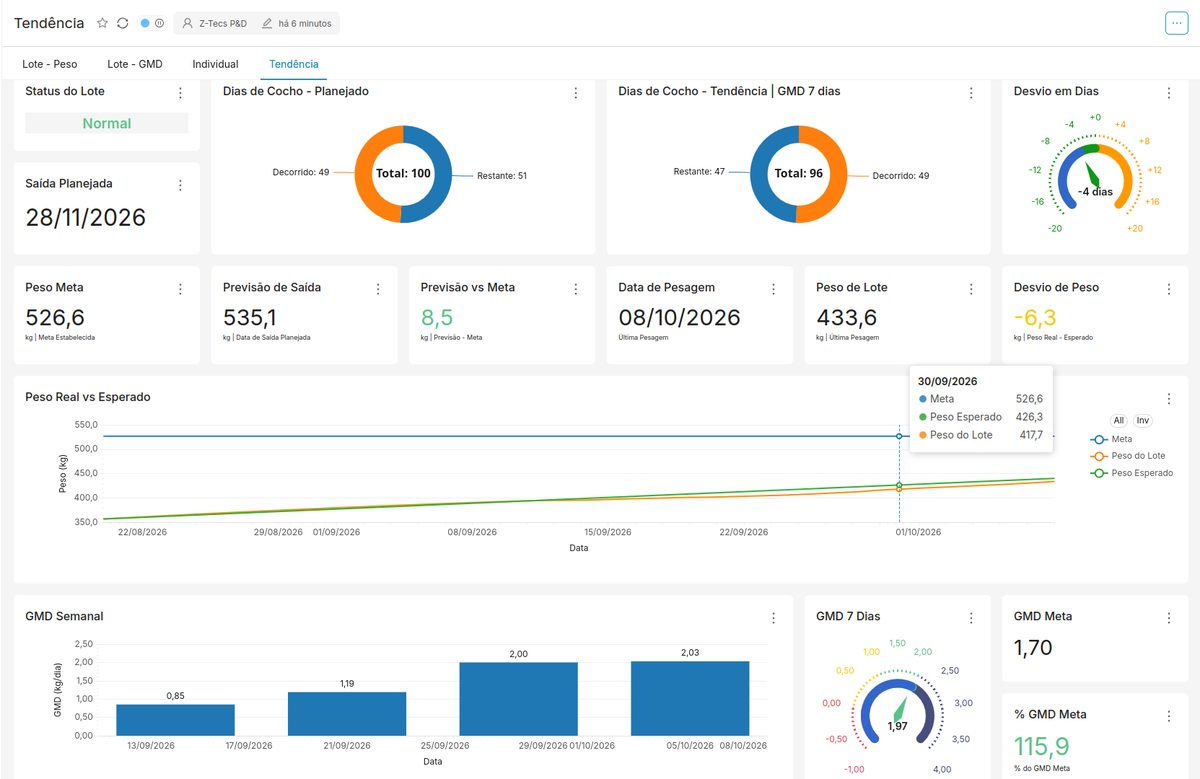Viewport: 1200px width, 779px height.
Task: Click the GMD Semanal bar labeled 0,85
Action: click(x=175, y=720)
